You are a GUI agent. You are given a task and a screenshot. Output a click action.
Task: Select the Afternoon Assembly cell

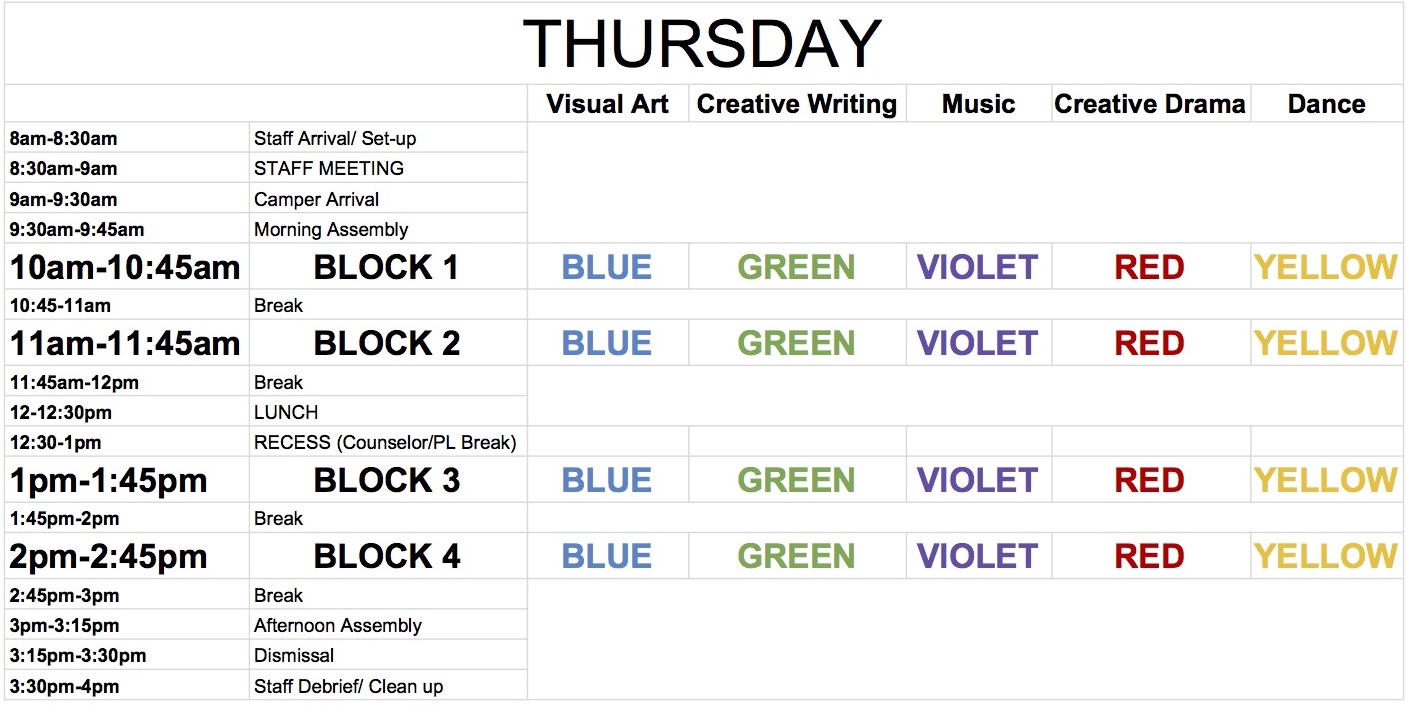point(338,625)
